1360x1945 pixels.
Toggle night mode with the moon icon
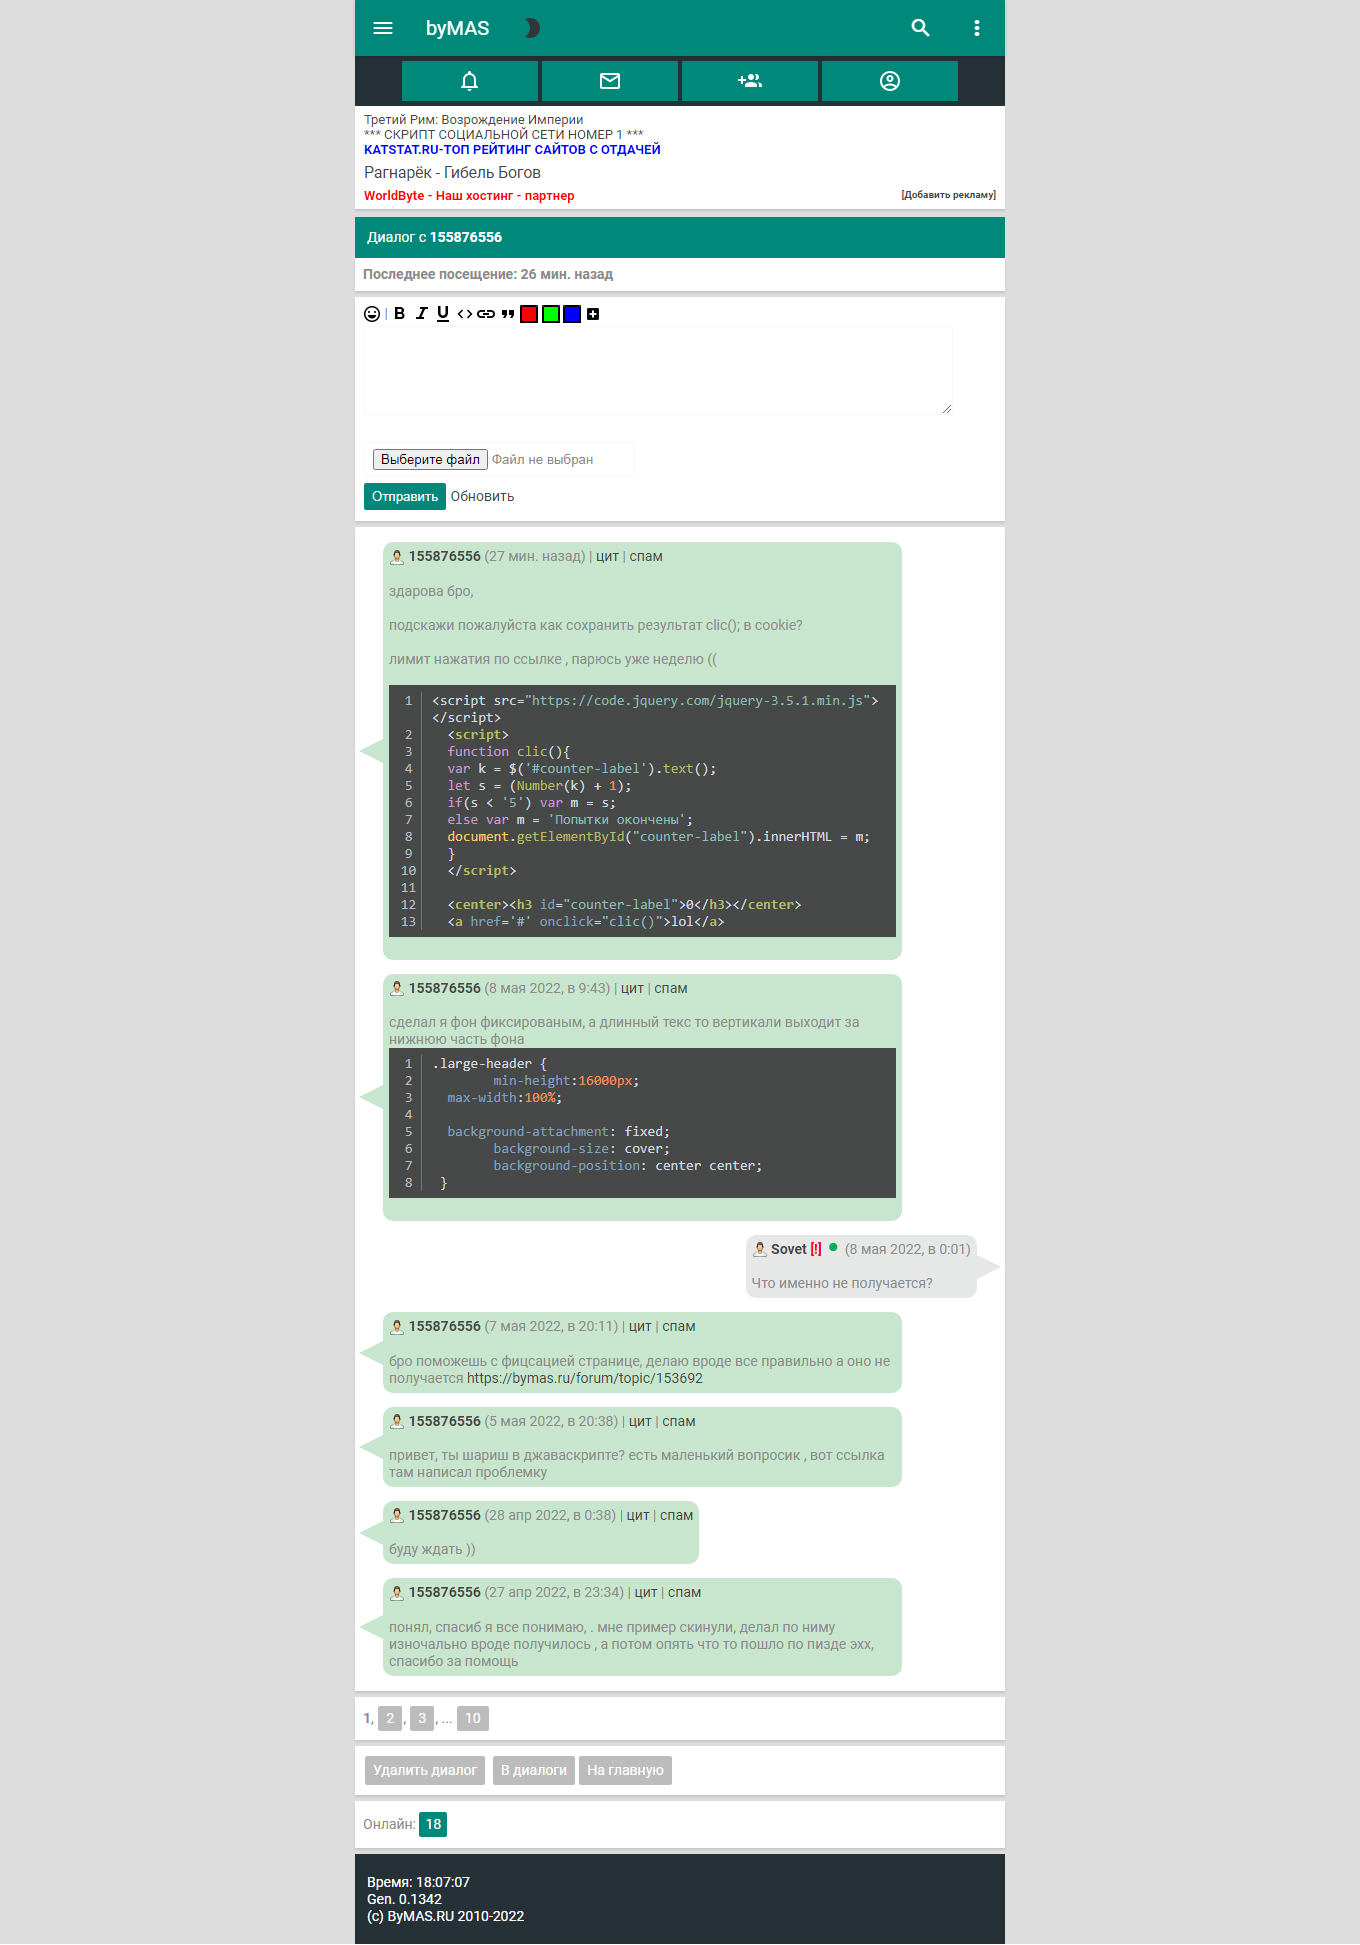pos(532,28)
